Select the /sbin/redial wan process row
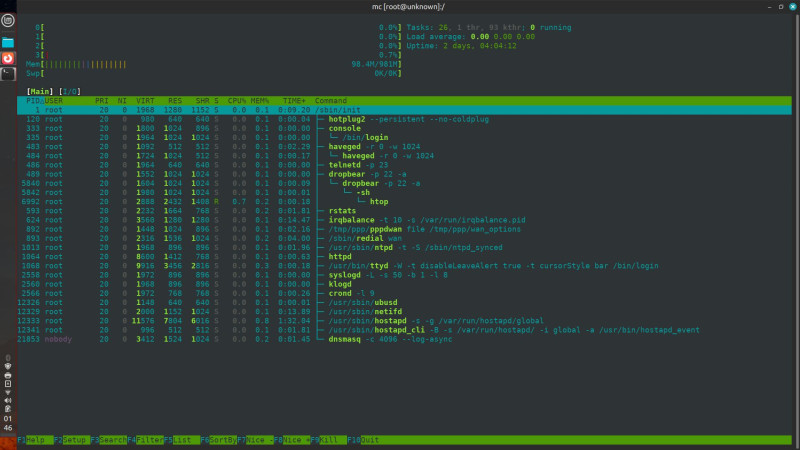800x450 pixels. coord(404,238)
